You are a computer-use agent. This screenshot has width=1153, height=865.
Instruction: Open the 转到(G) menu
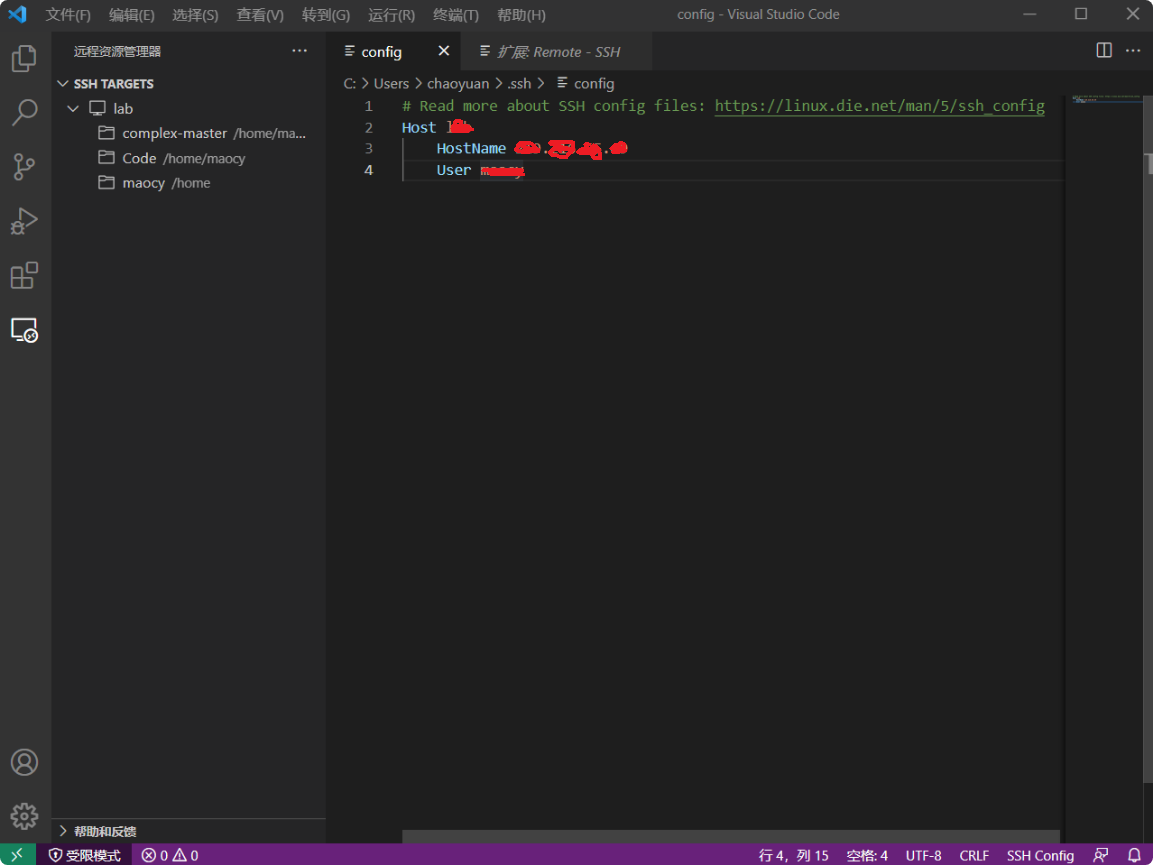[x=326, y=15]
